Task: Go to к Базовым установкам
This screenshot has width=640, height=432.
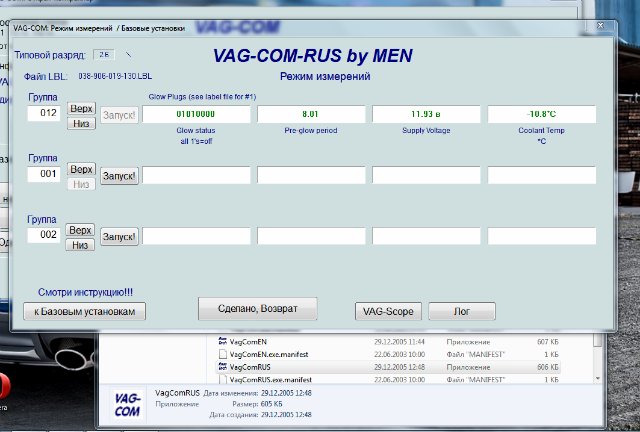Action: (84, 312)
